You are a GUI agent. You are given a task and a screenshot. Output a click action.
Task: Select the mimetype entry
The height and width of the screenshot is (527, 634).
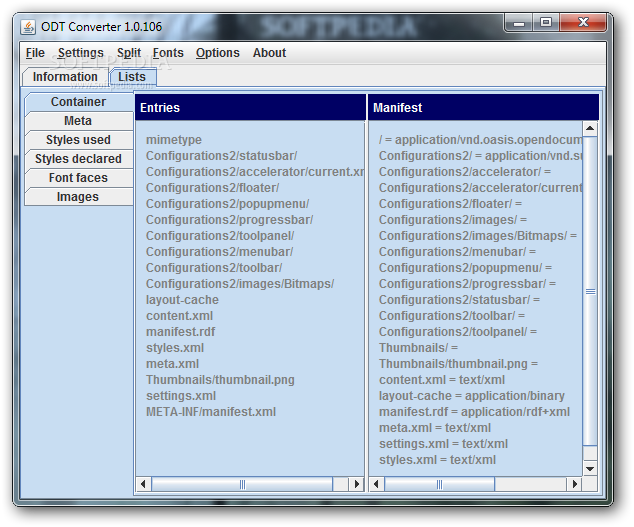tap(174, 140)
